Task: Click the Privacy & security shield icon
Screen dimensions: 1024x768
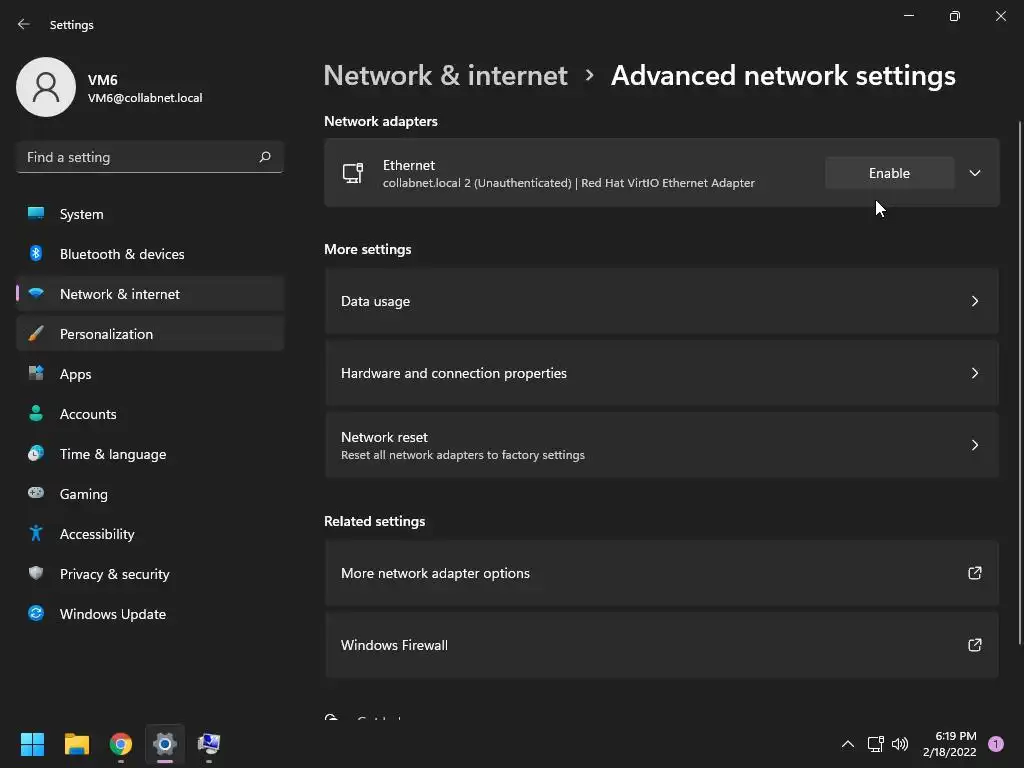Action: (36, 574)
